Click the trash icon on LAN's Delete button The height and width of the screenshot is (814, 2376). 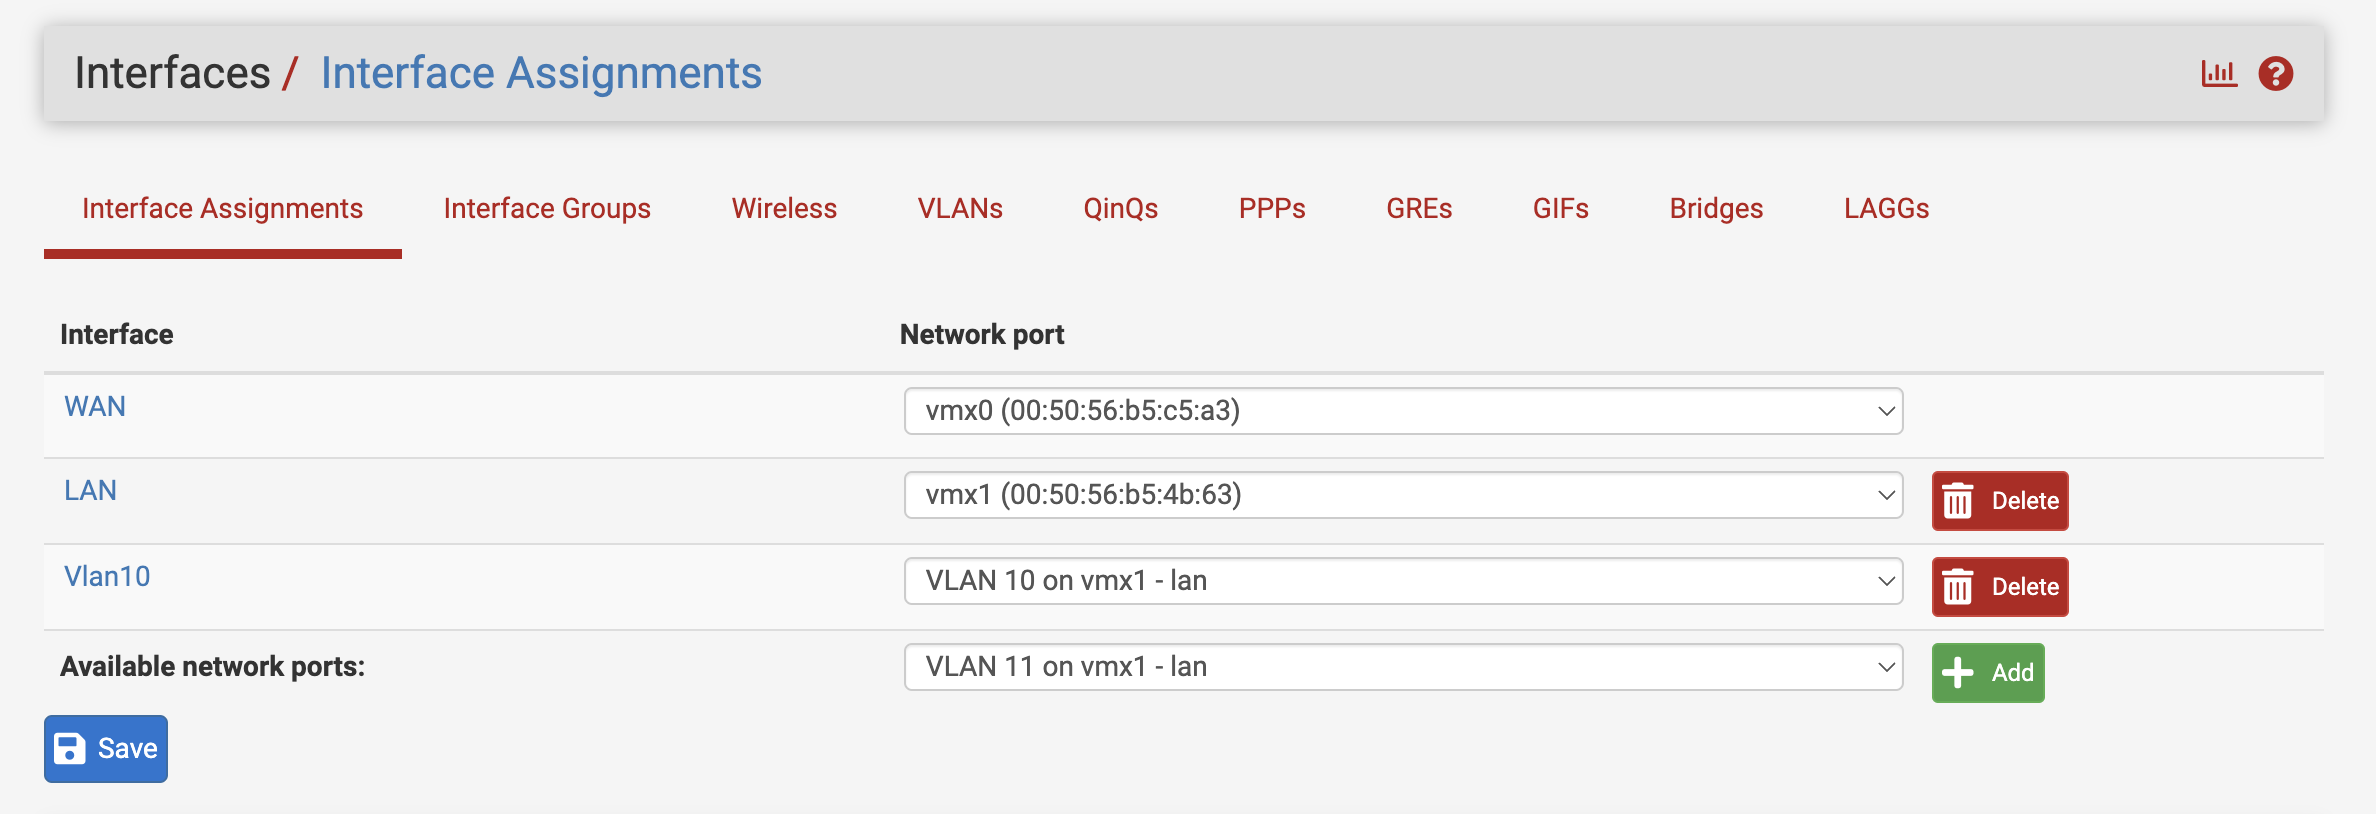point(1957,500)
